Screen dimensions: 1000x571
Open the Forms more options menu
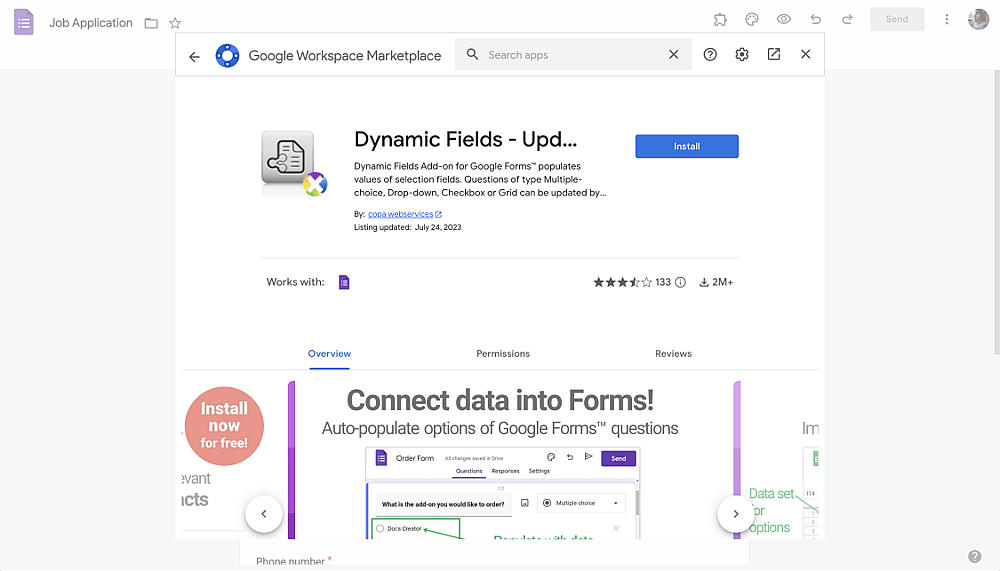[x=946, y=20]
